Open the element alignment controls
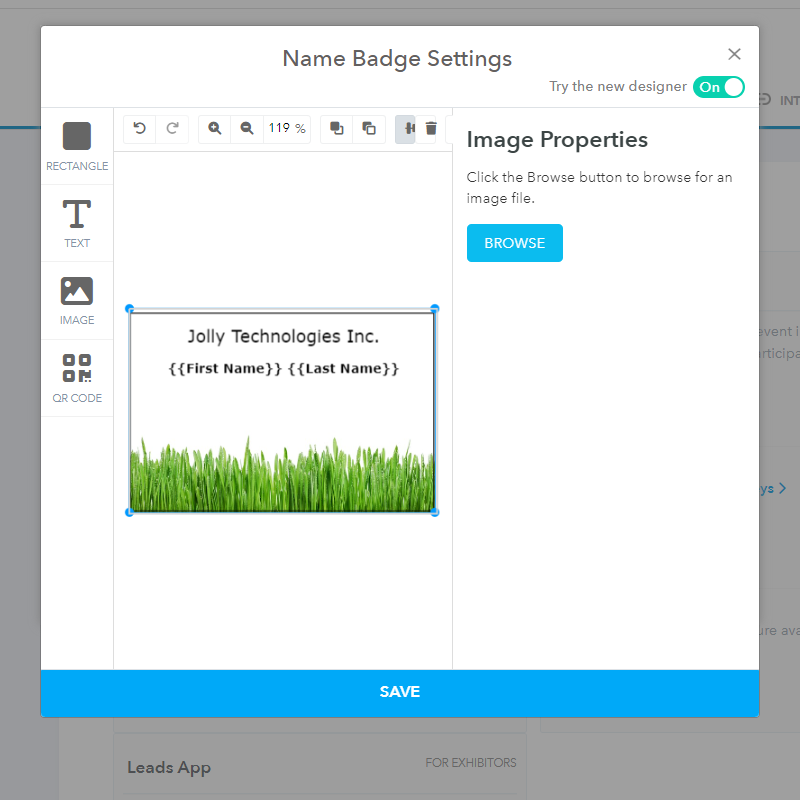This screenshot has height=800, width=800. point(405,128)
